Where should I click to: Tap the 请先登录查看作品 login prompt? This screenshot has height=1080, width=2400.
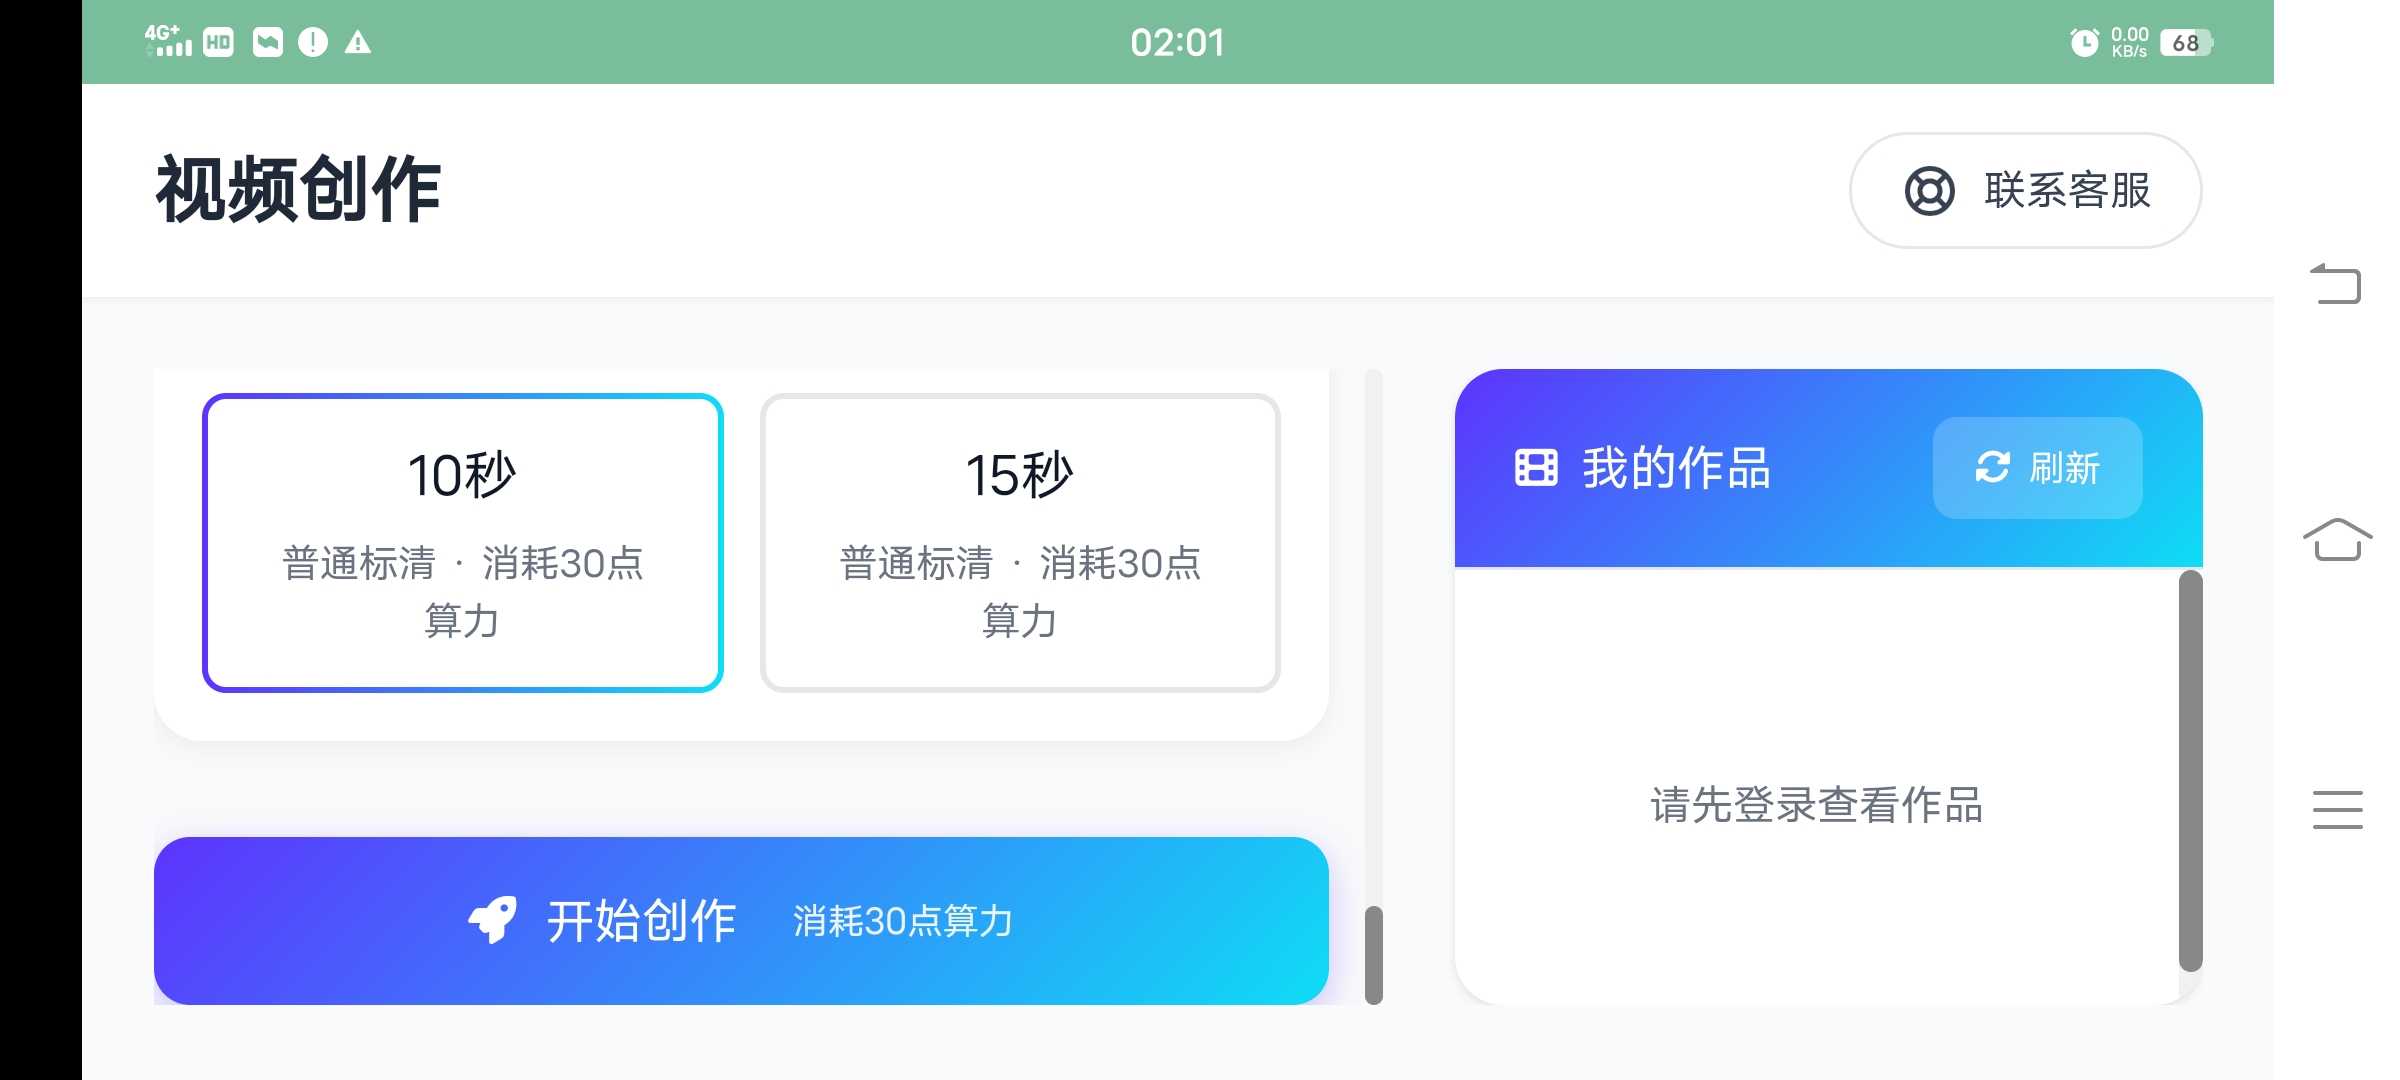tap(1816, 805)
